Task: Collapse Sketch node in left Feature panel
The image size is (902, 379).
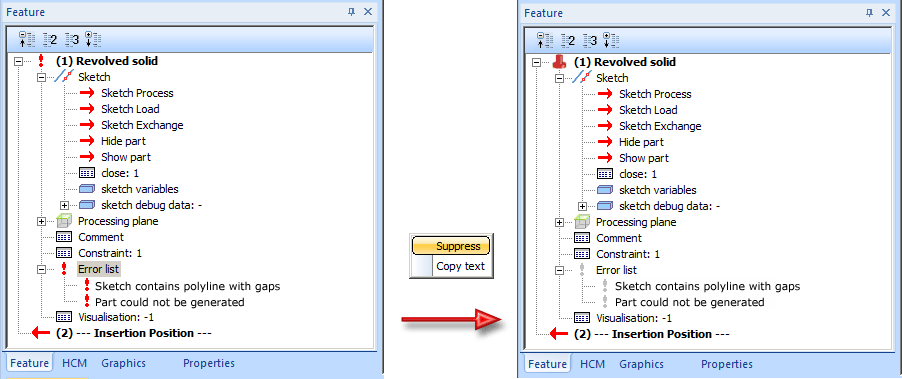Action: [41, 77]
